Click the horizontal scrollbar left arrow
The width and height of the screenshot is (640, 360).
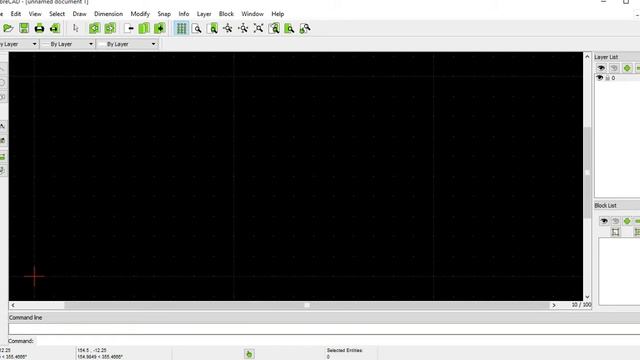click(x=13, y=305)
